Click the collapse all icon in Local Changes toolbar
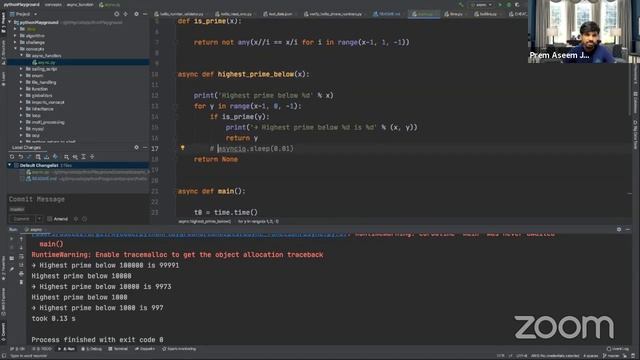 92,157
